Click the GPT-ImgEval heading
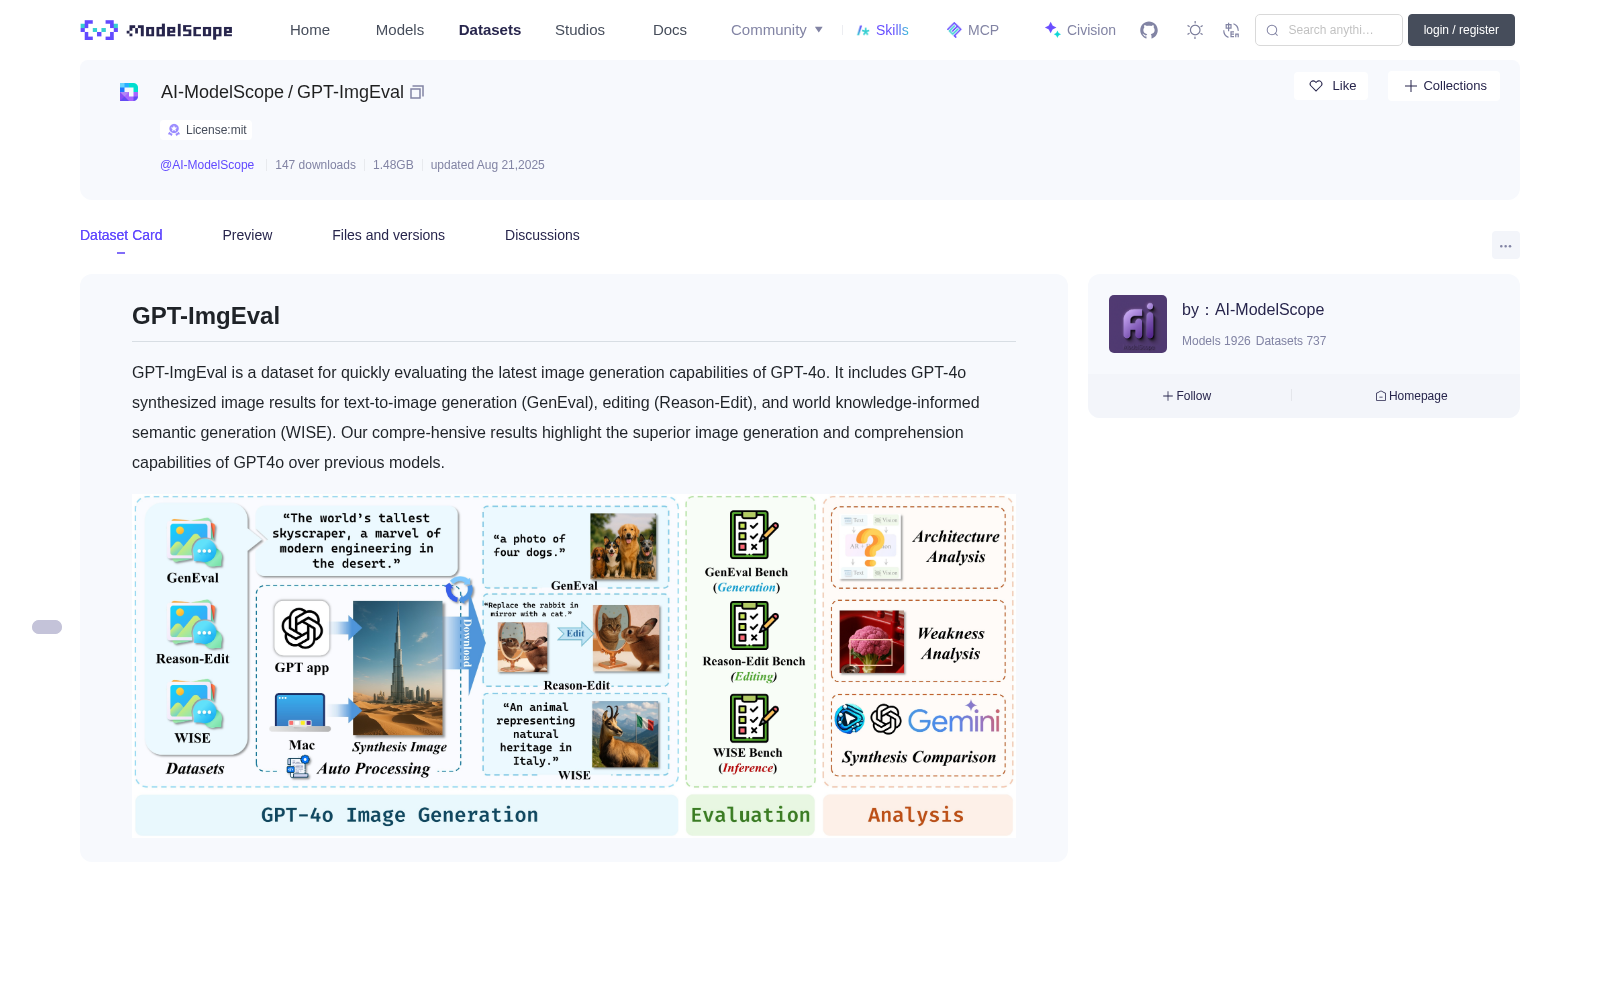 pyautogui.click(x=206, y=316)
